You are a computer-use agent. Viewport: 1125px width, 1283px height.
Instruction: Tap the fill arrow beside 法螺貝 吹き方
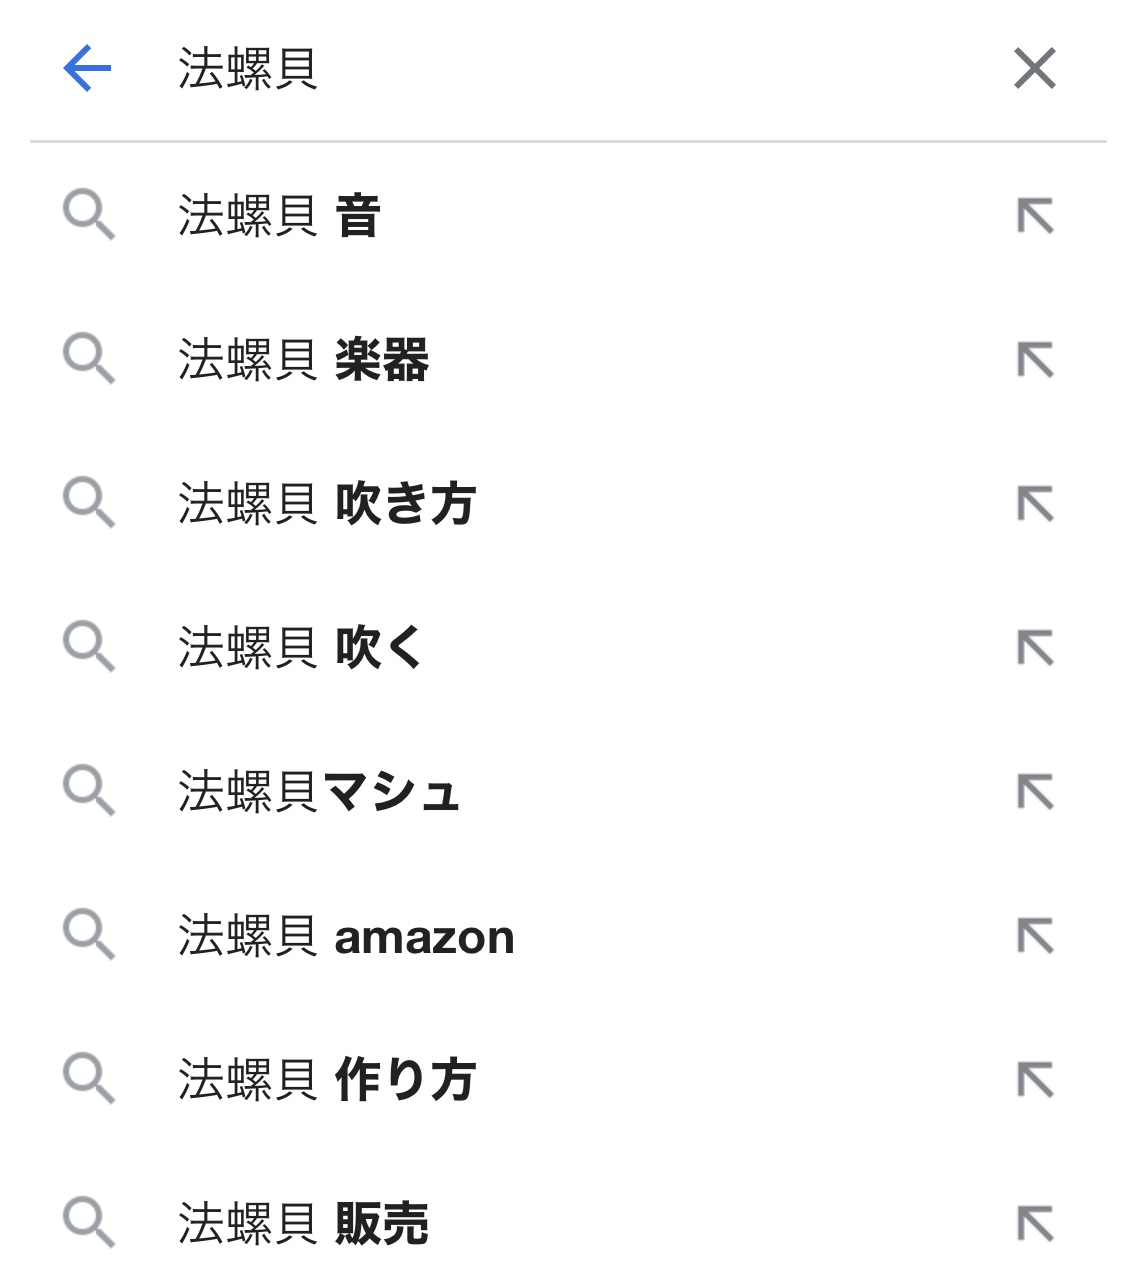1035,504
